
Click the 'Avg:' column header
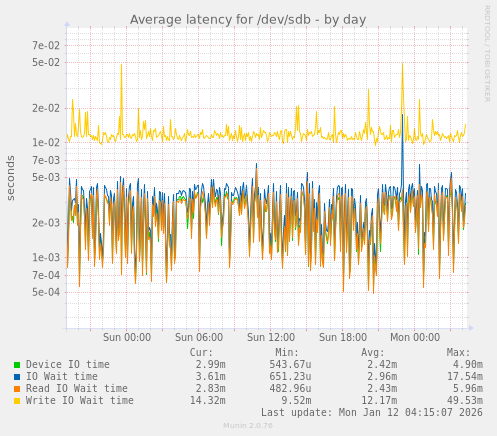coord(373,352)
